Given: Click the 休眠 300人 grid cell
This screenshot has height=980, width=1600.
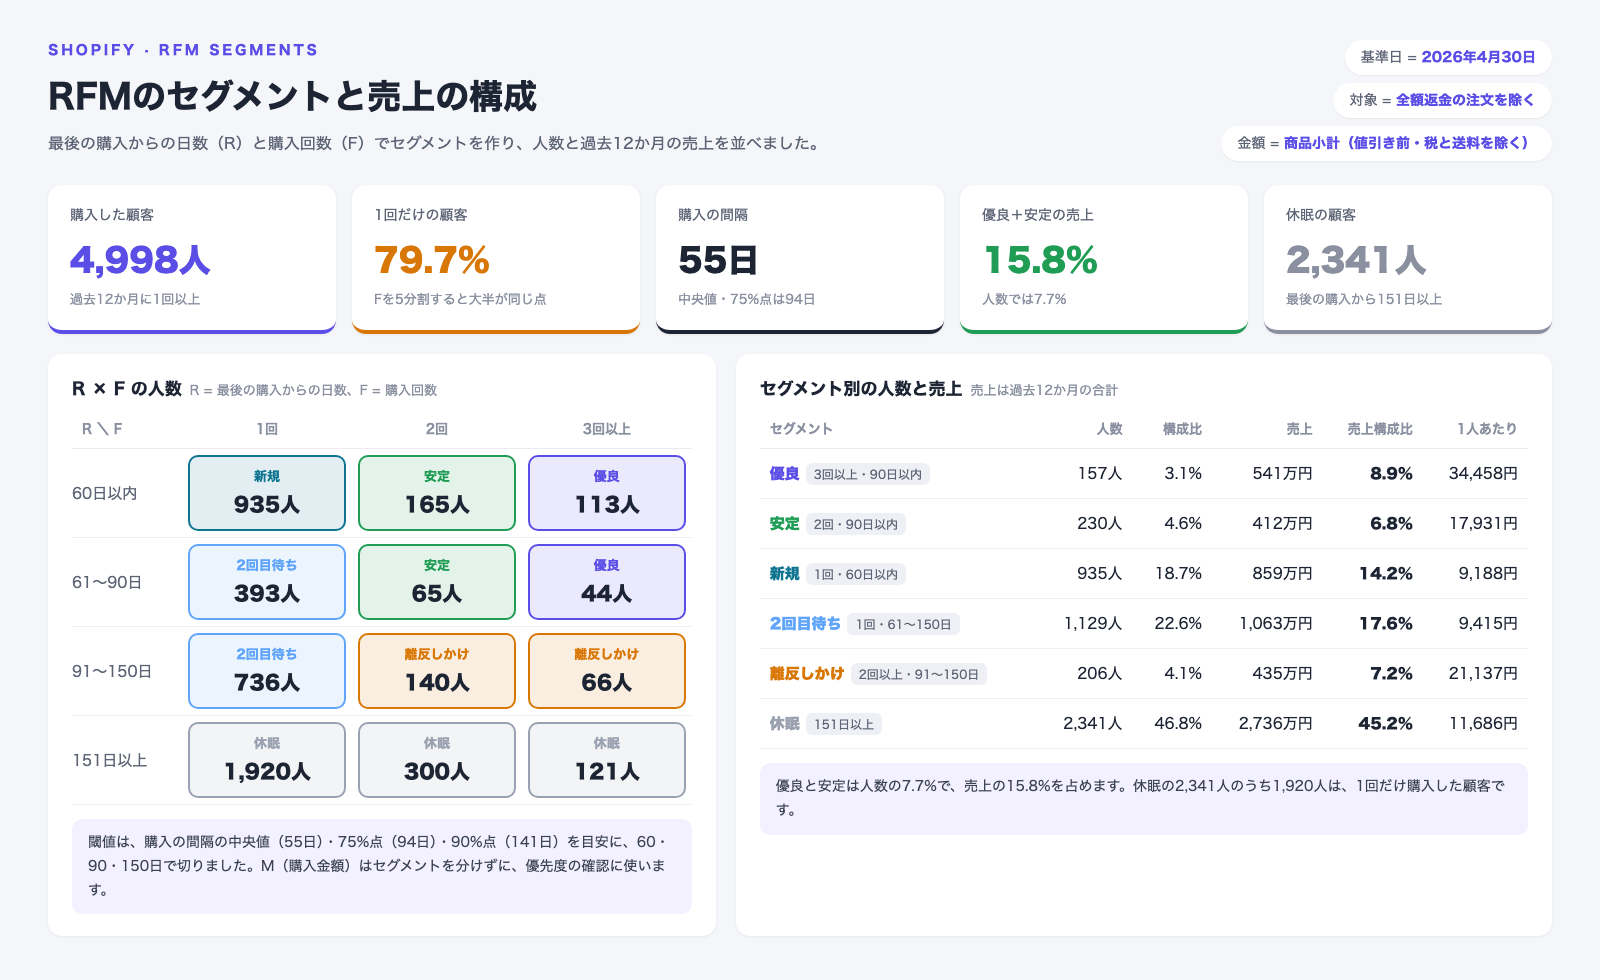Looking at the screenshot, I should 437,760.
